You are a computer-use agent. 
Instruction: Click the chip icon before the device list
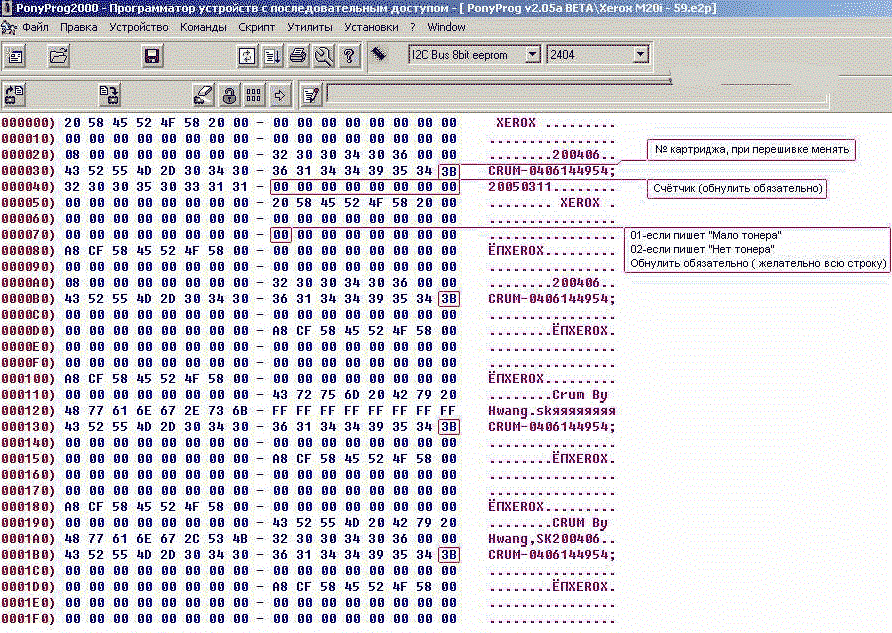(379, 54)
